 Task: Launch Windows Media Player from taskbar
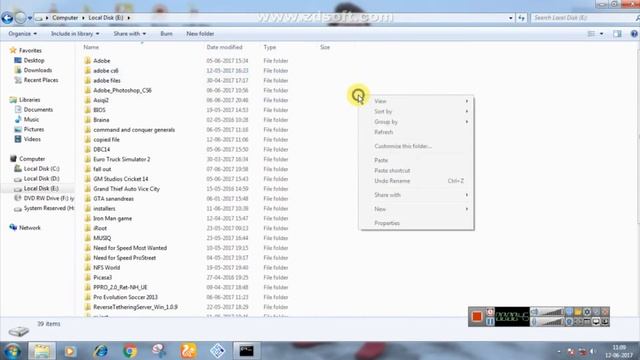pyautogui.click(x=70, y=351)
